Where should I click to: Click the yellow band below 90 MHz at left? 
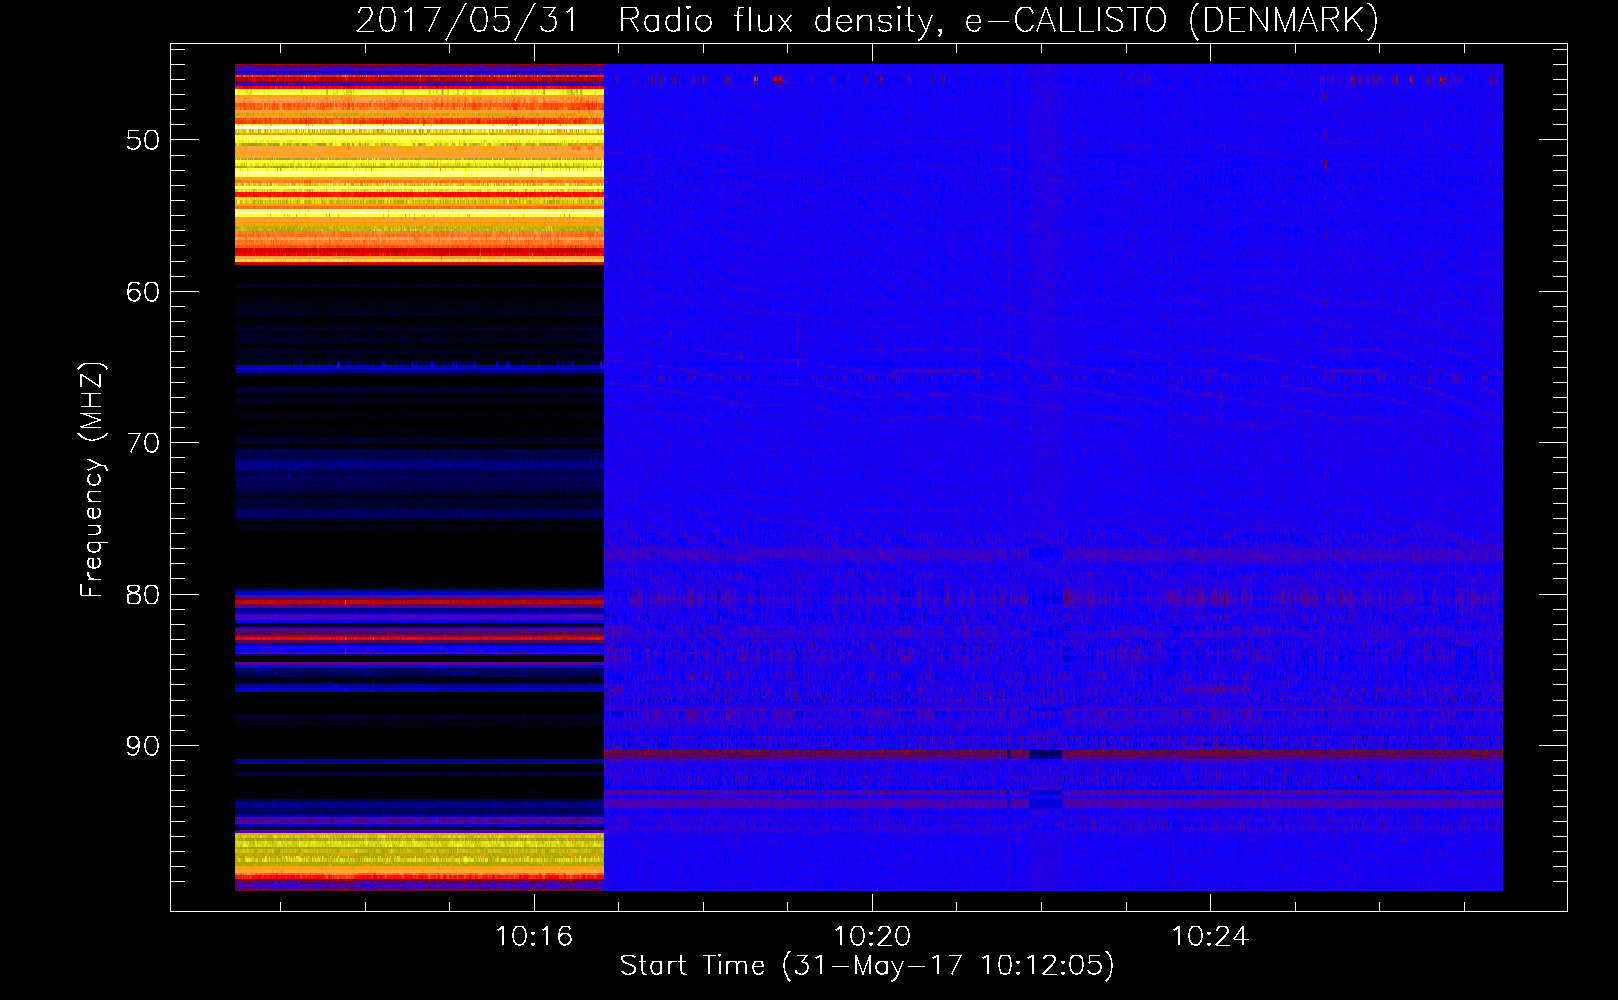pos(419,852)
